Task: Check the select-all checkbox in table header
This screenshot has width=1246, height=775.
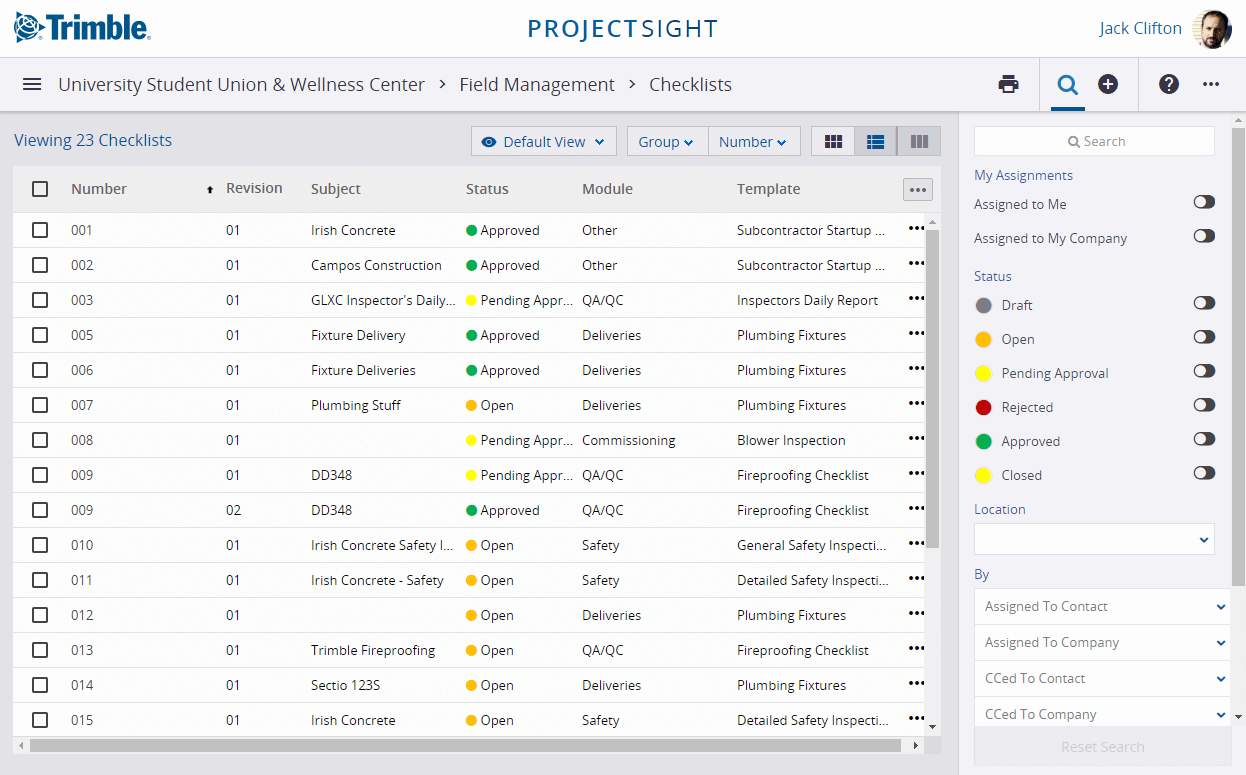Action: pos(40,189)
